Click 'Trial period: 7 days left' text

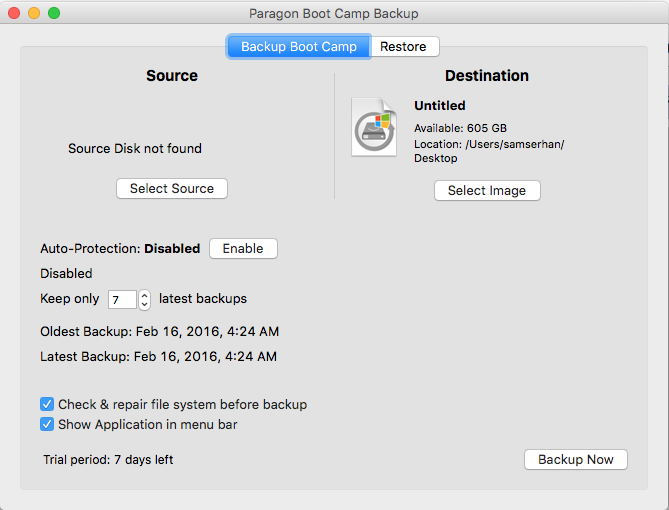pyautogui.click(x=108, y=460)
